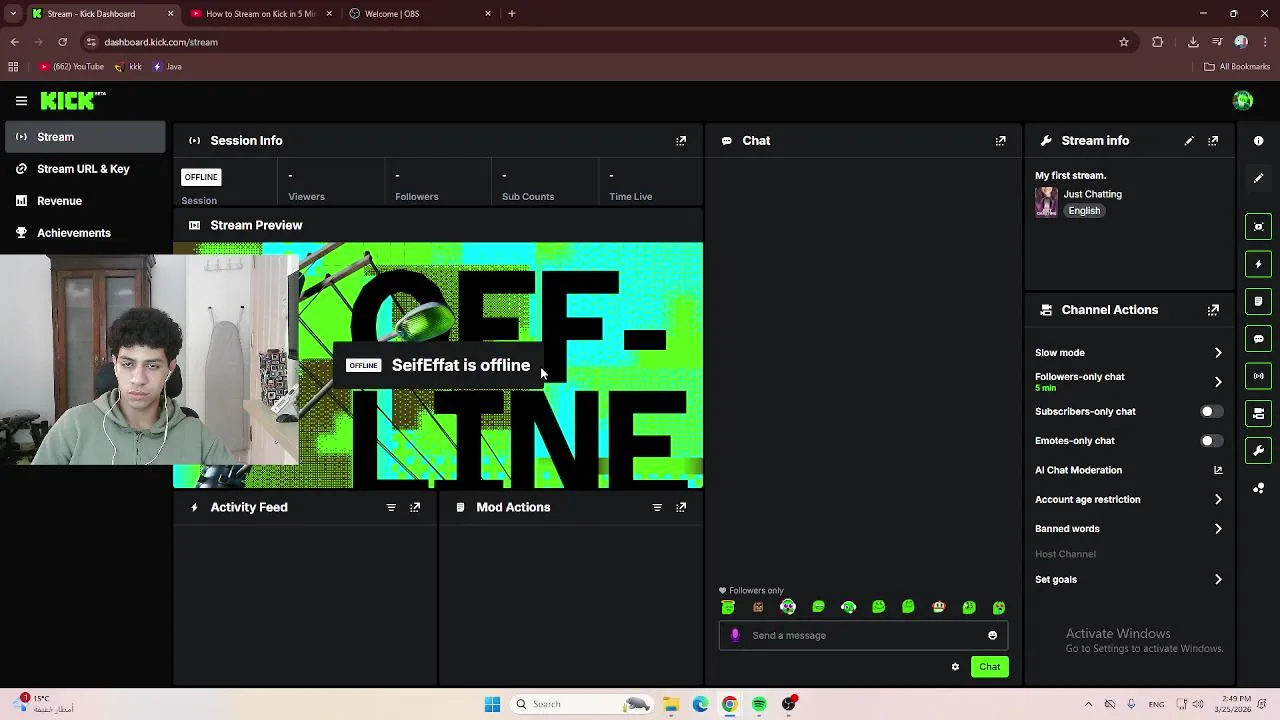Open AI Chat Moderation external link
Screen dimensions: 1280x720
1217,470
